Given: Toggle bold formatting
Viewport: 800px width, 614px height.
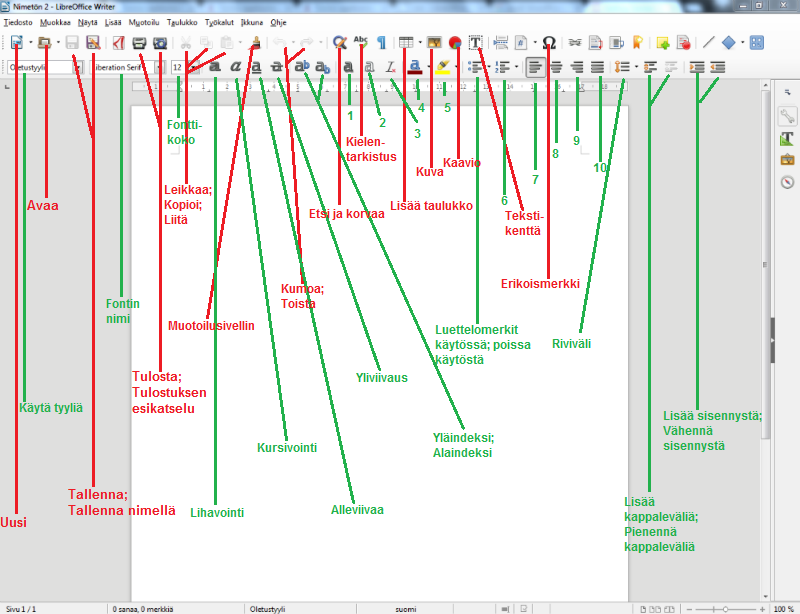Looking at the screenshot, I should click(215, 67).
